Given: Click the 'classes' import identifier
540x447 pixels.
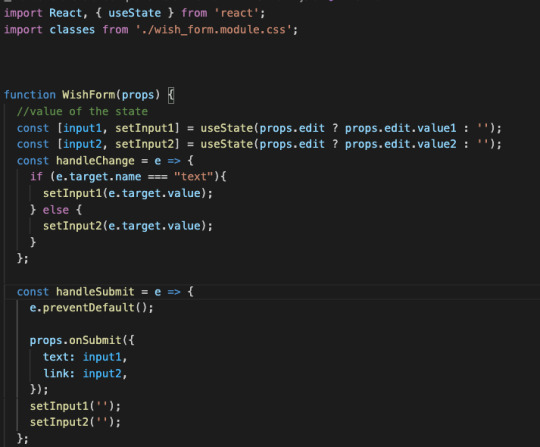Looking at the screenshot, I should pyautogui.click(x=72, y=30).
